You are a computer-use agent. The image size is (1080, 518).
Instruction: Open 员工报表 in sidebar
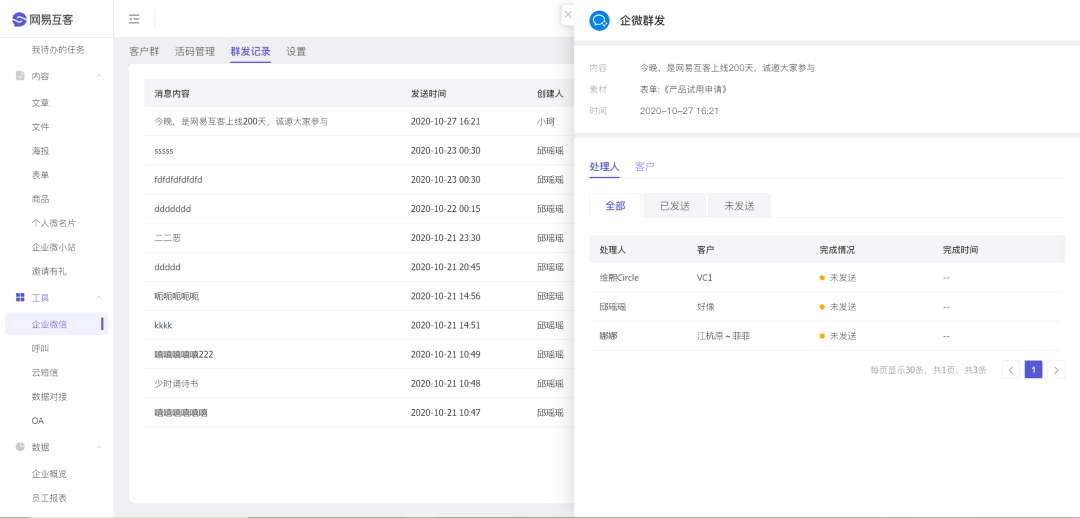(50, 498)
